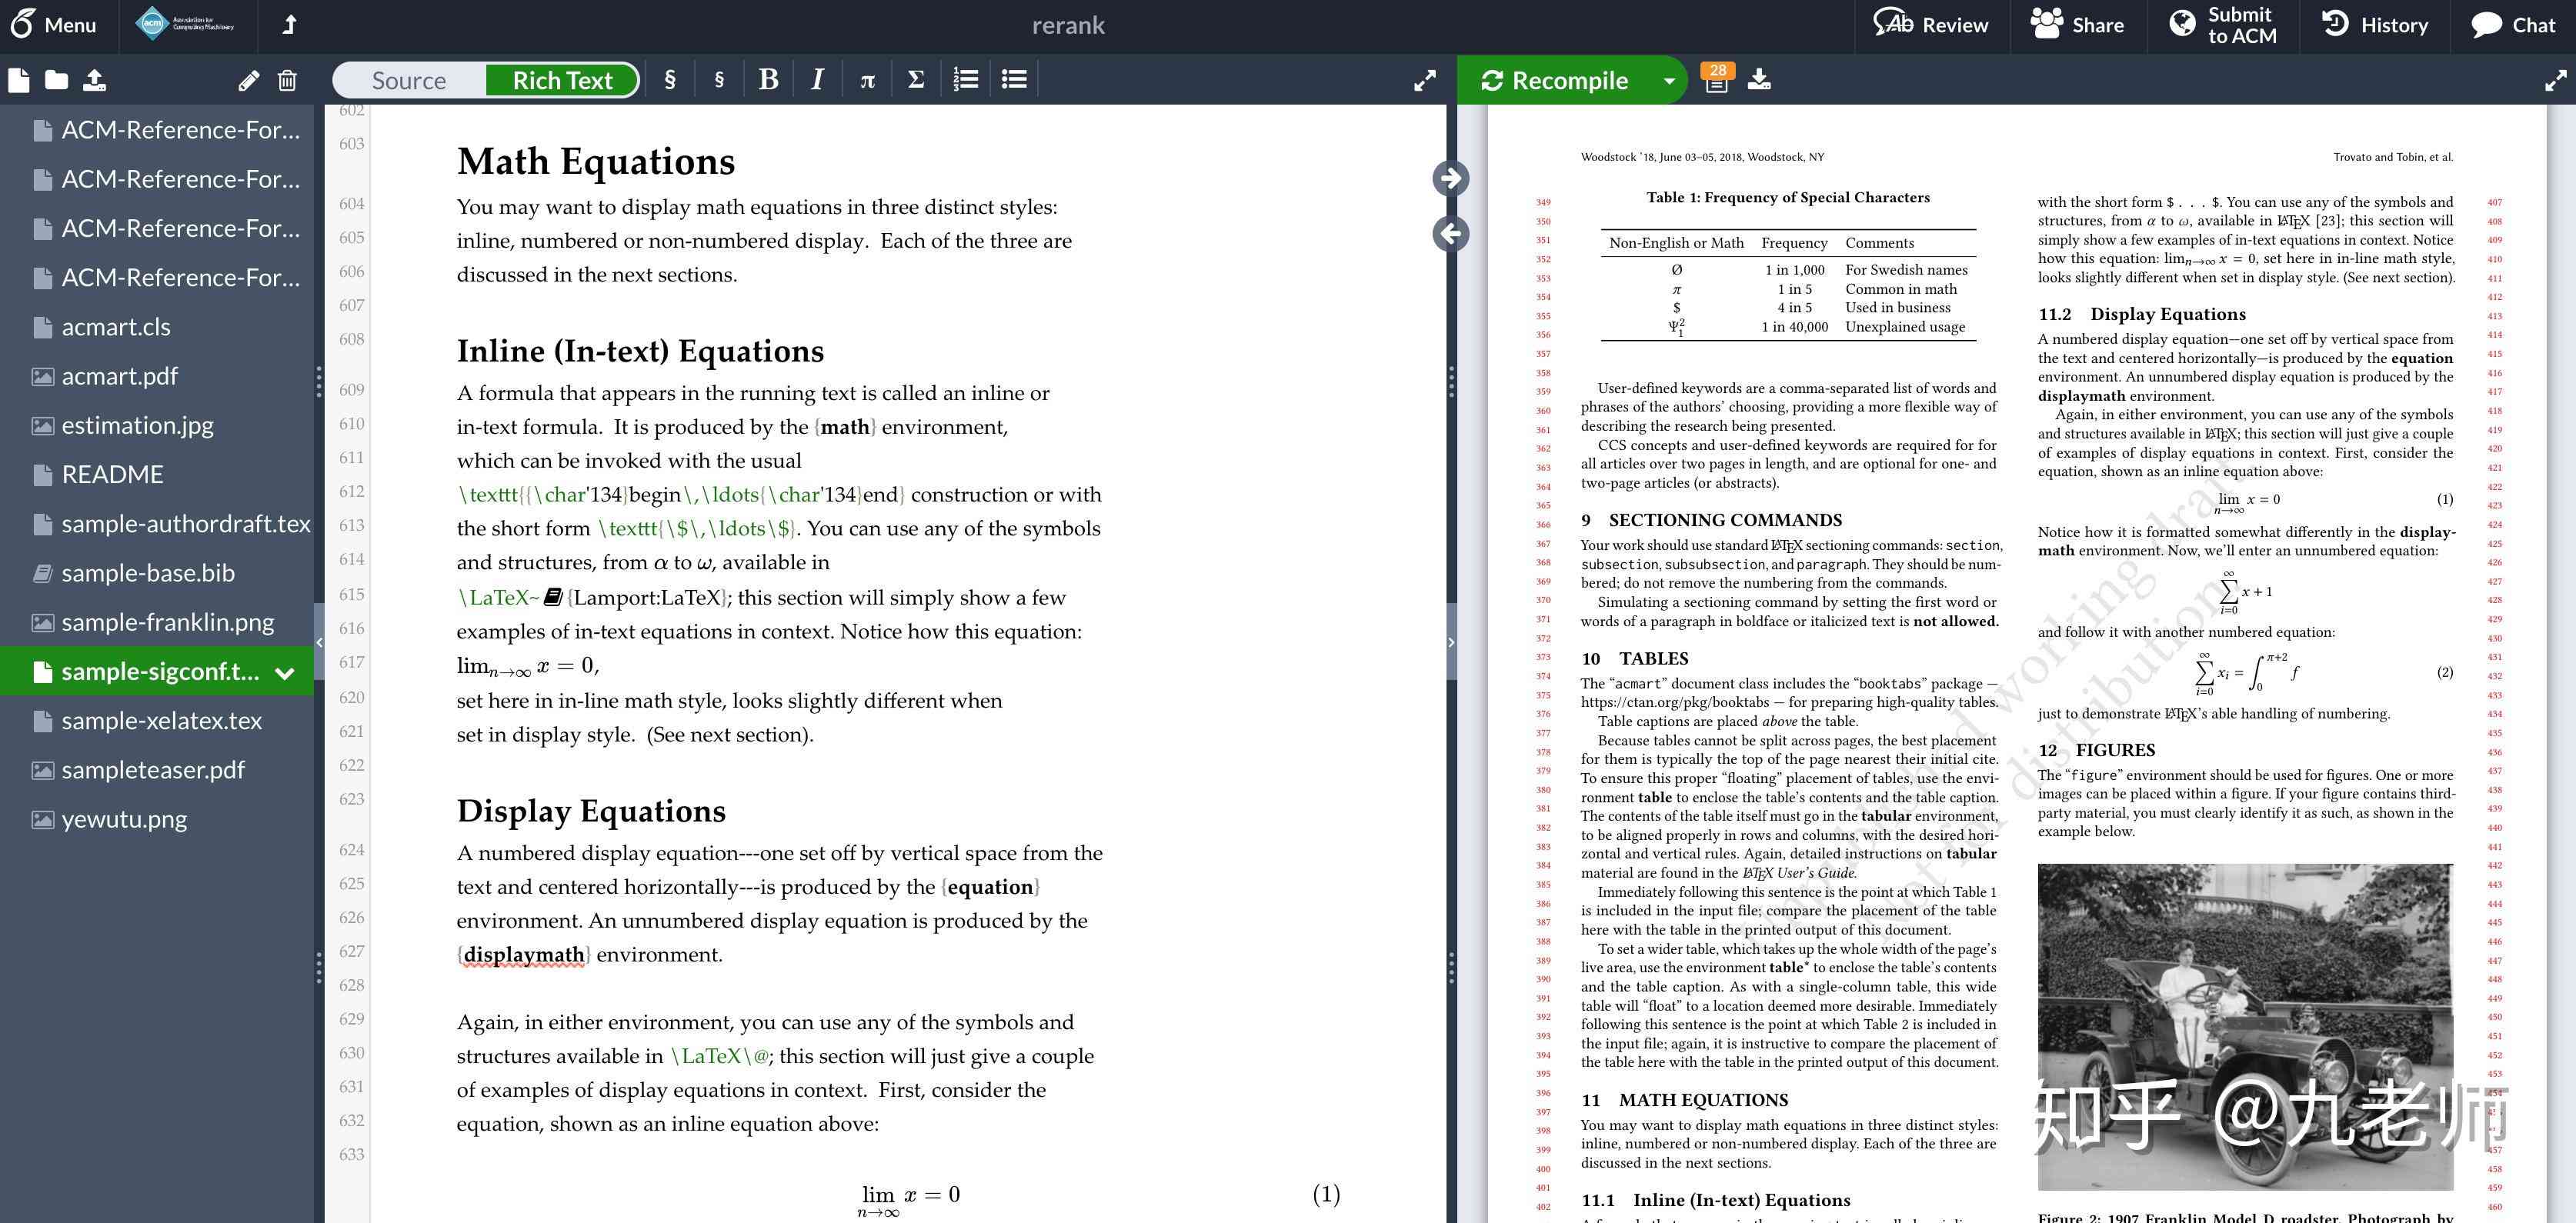
Task: Click the upload file icon
Action: pos(94,80)
